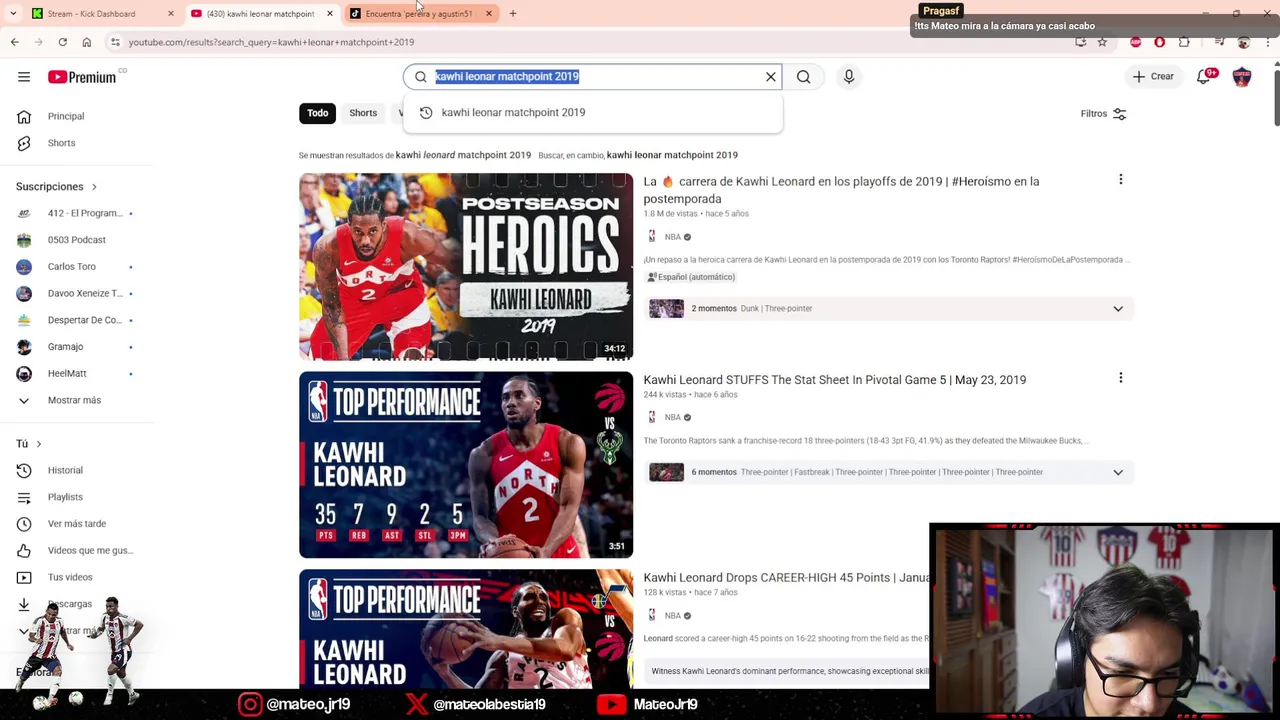This screenshot has height=720, width=1280.
Task: Open the YouTube hamburger guide menu
Action: [24, 77]
